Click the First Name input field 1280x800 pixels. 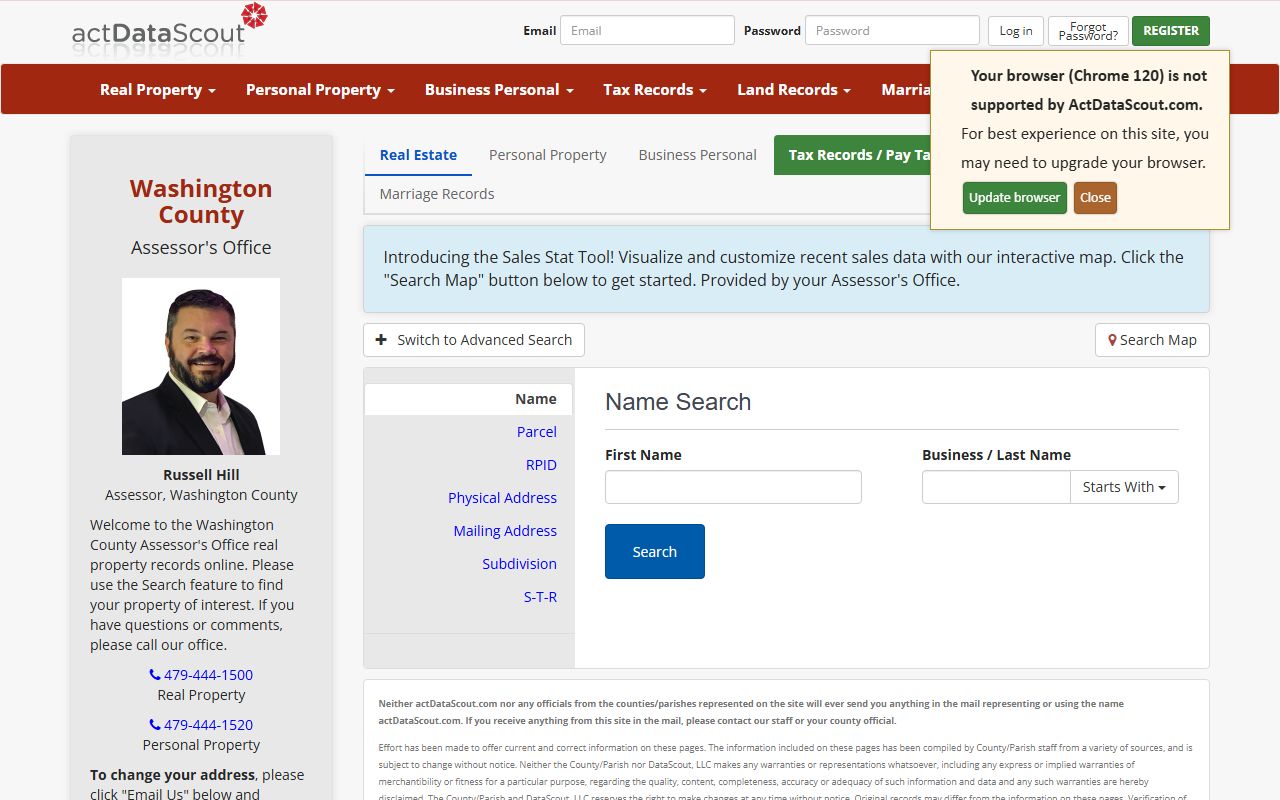(733, 487)
